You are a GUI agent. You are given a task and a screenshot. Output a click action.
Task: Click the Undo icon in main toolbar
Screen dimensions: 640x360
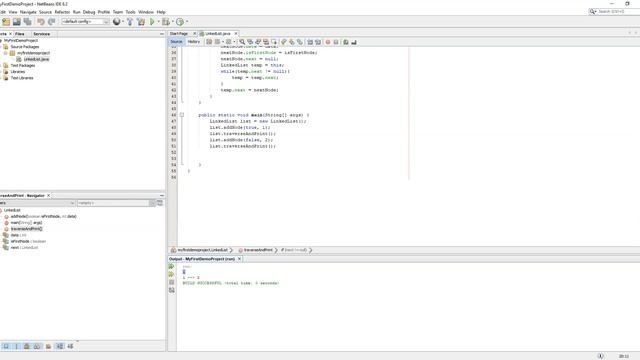click(41, 22)
